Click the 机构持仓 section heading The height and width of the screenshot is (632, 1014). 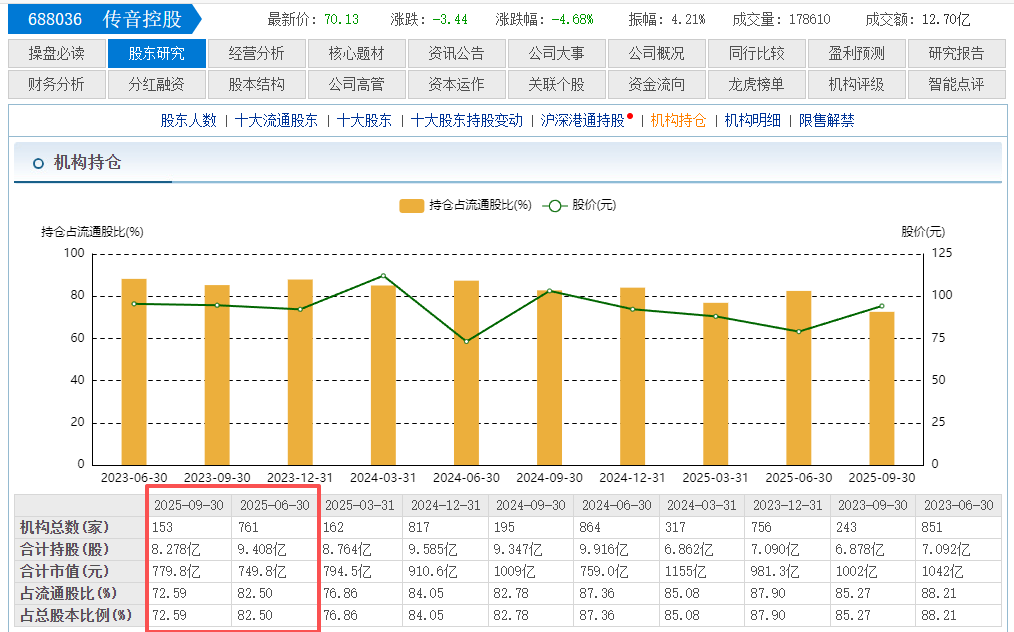point(87,162)
